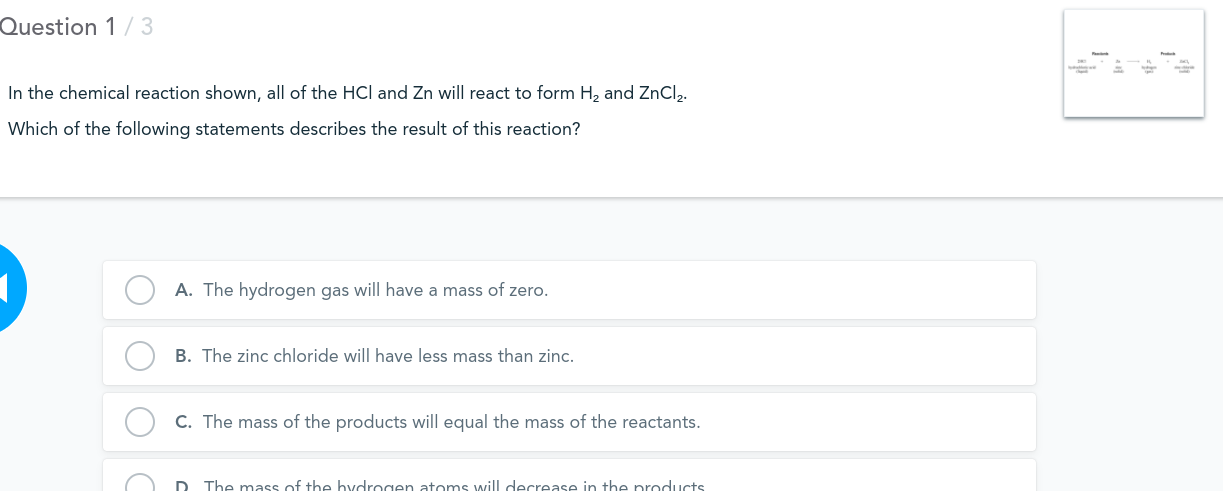This screenshot has width=1223, height=491.
Task: Choose the hydrogen atoms will decrease answer
Action: [454, 486]
